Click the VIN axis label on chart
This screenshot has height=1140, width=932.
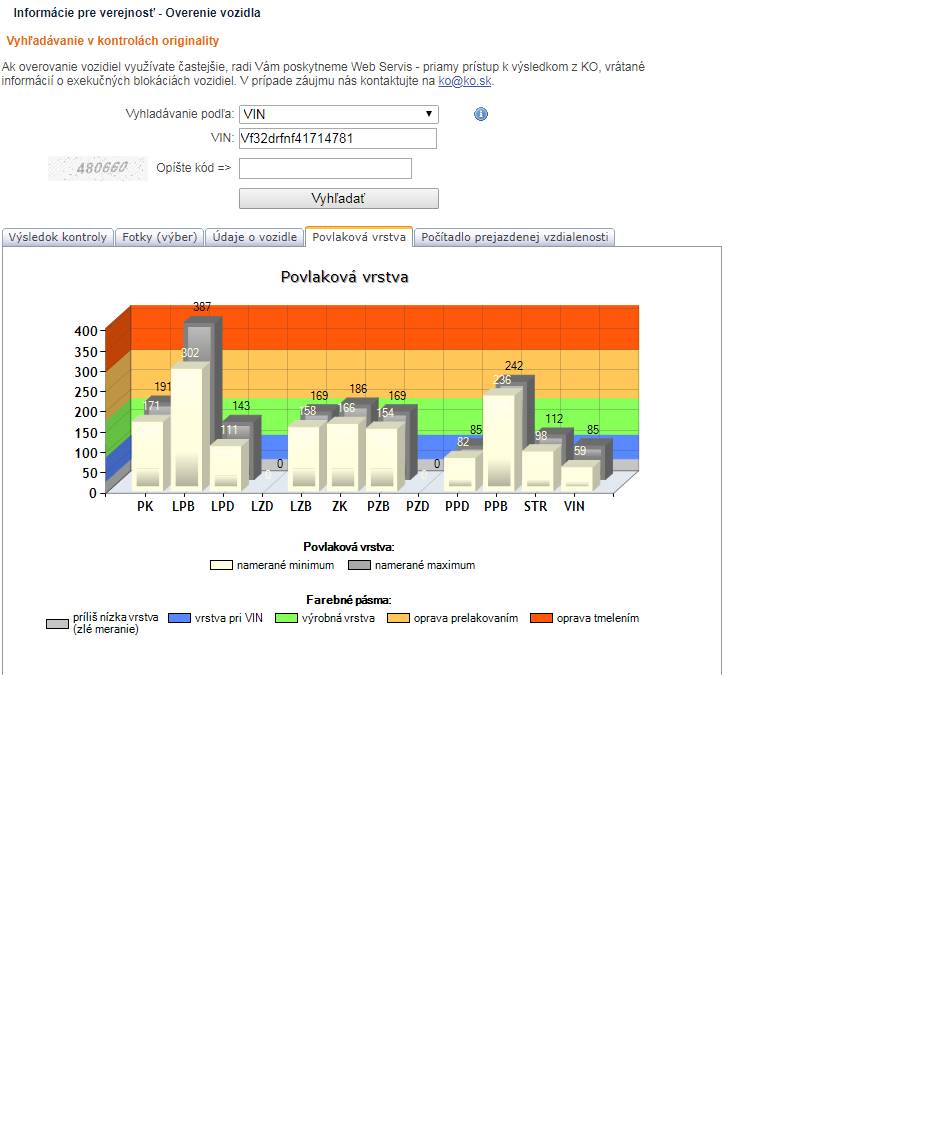pos(574,506)
